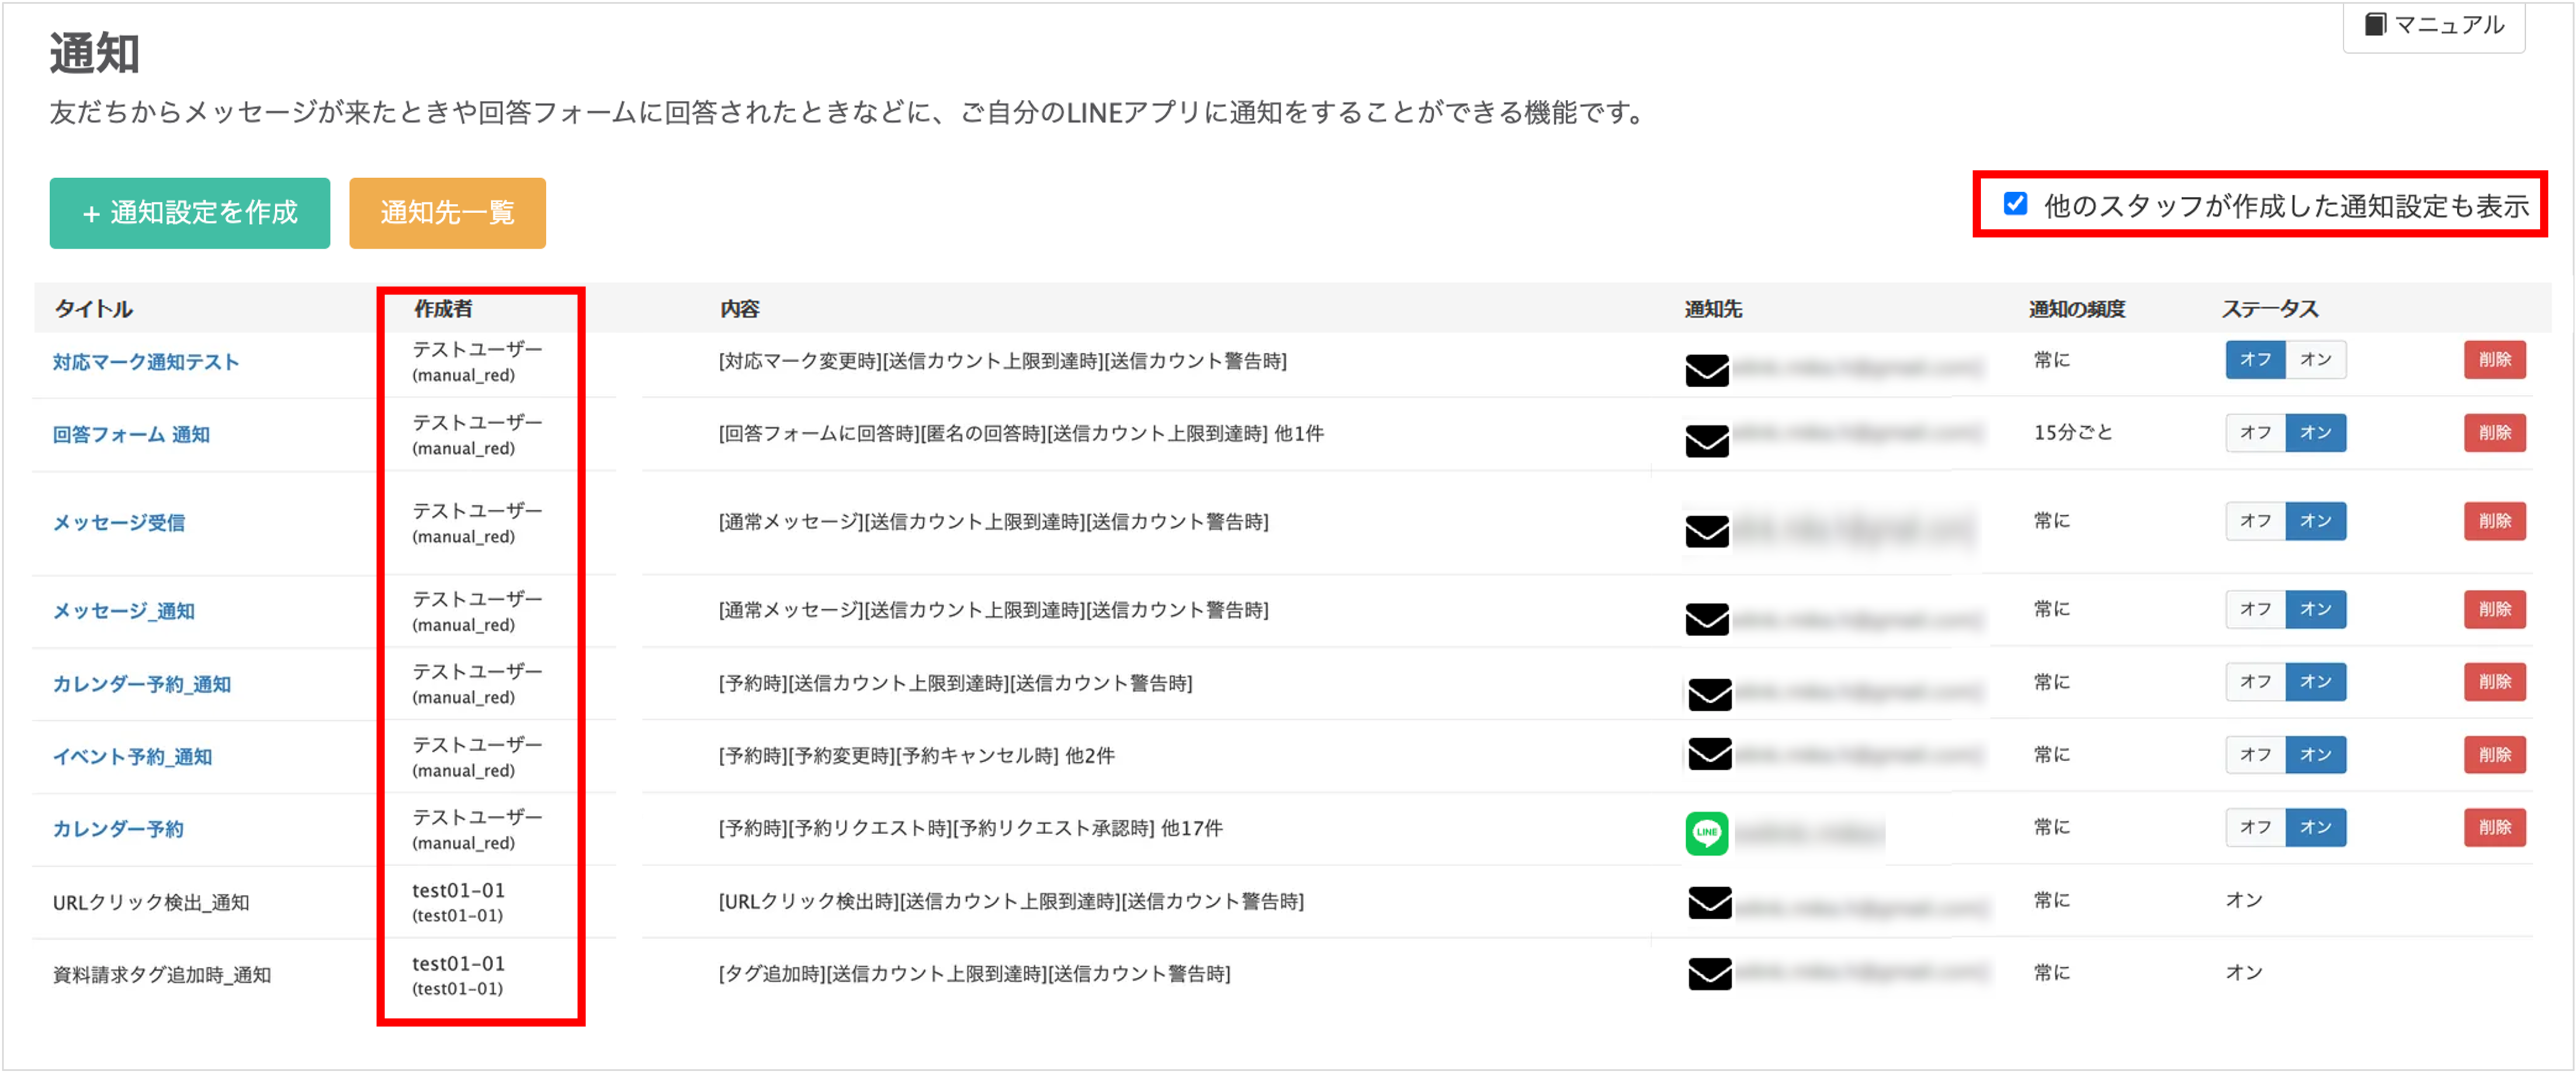
Task: Turn off 回答フォーム 通知 with the オフ toggle
Action: tap(2256, 433)
